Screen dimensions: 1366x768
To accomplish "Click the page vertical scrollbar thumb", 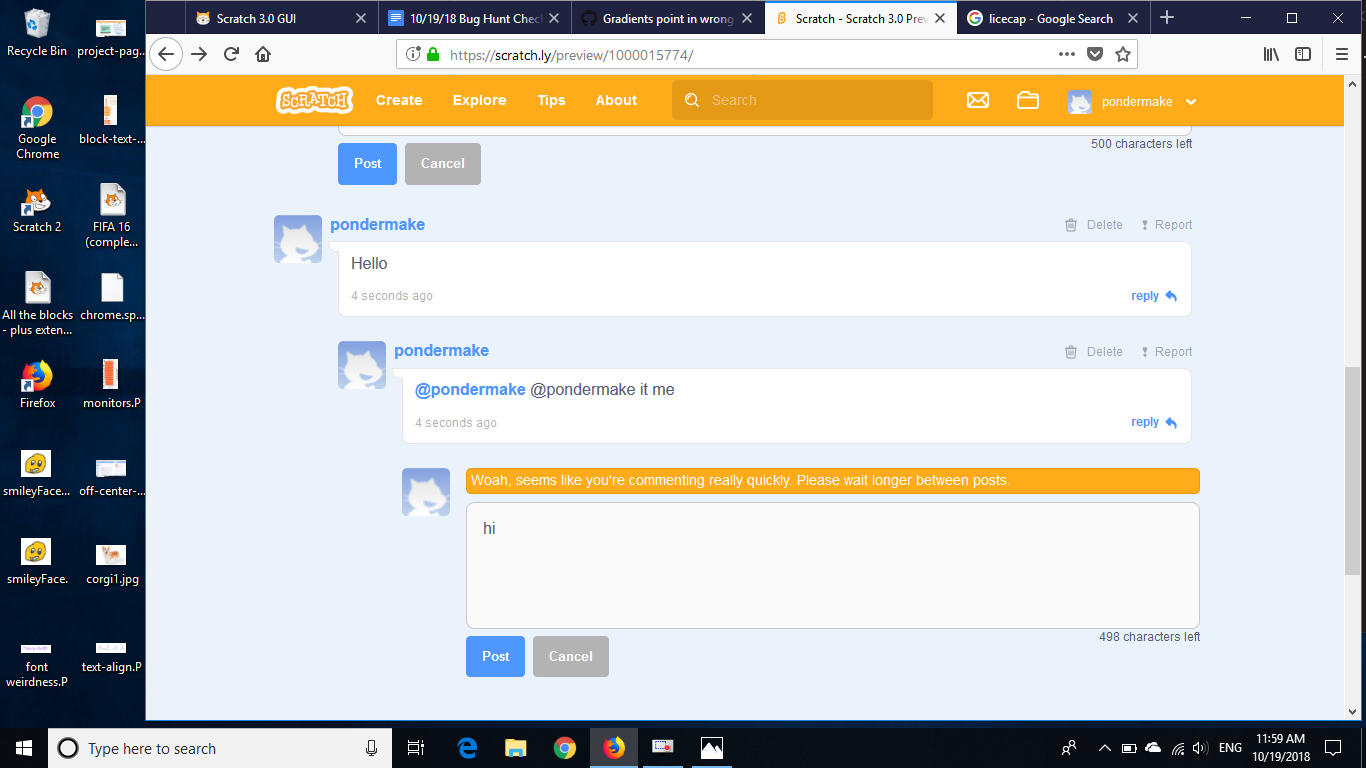I will click(1353, 470).
